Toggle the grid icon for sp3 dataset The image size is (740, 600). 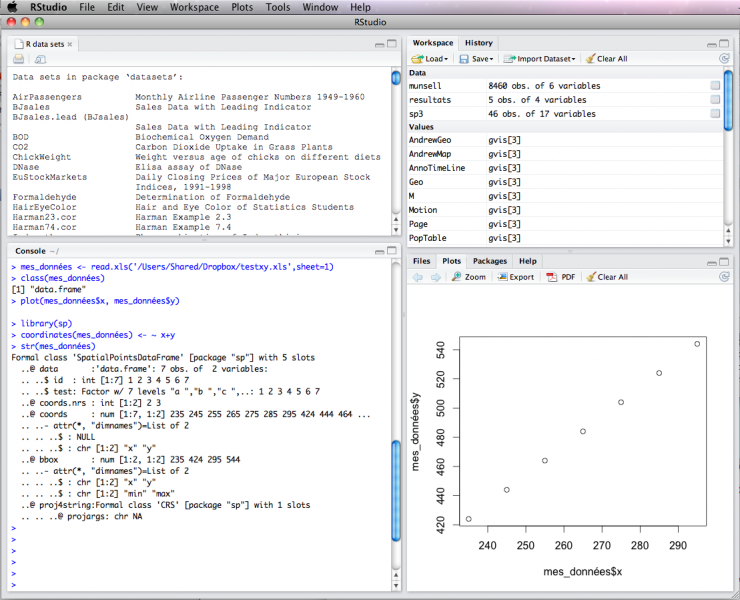tap(714, 114)
